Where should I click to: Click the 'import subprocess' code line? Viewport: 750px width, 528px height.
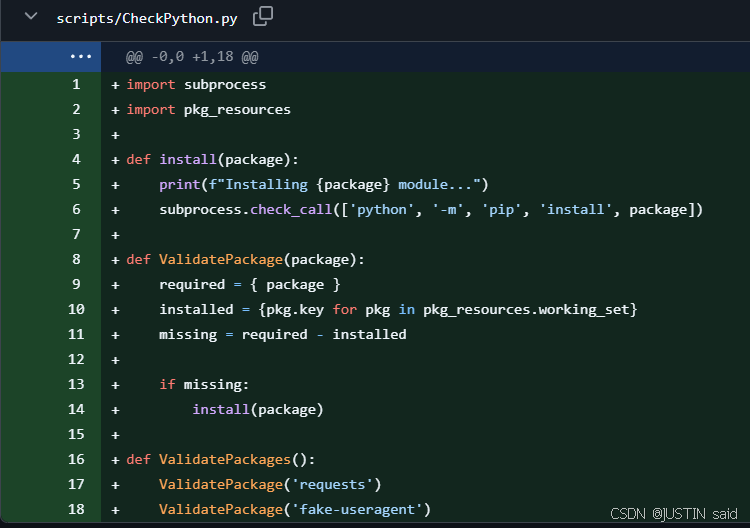point(196,84)
